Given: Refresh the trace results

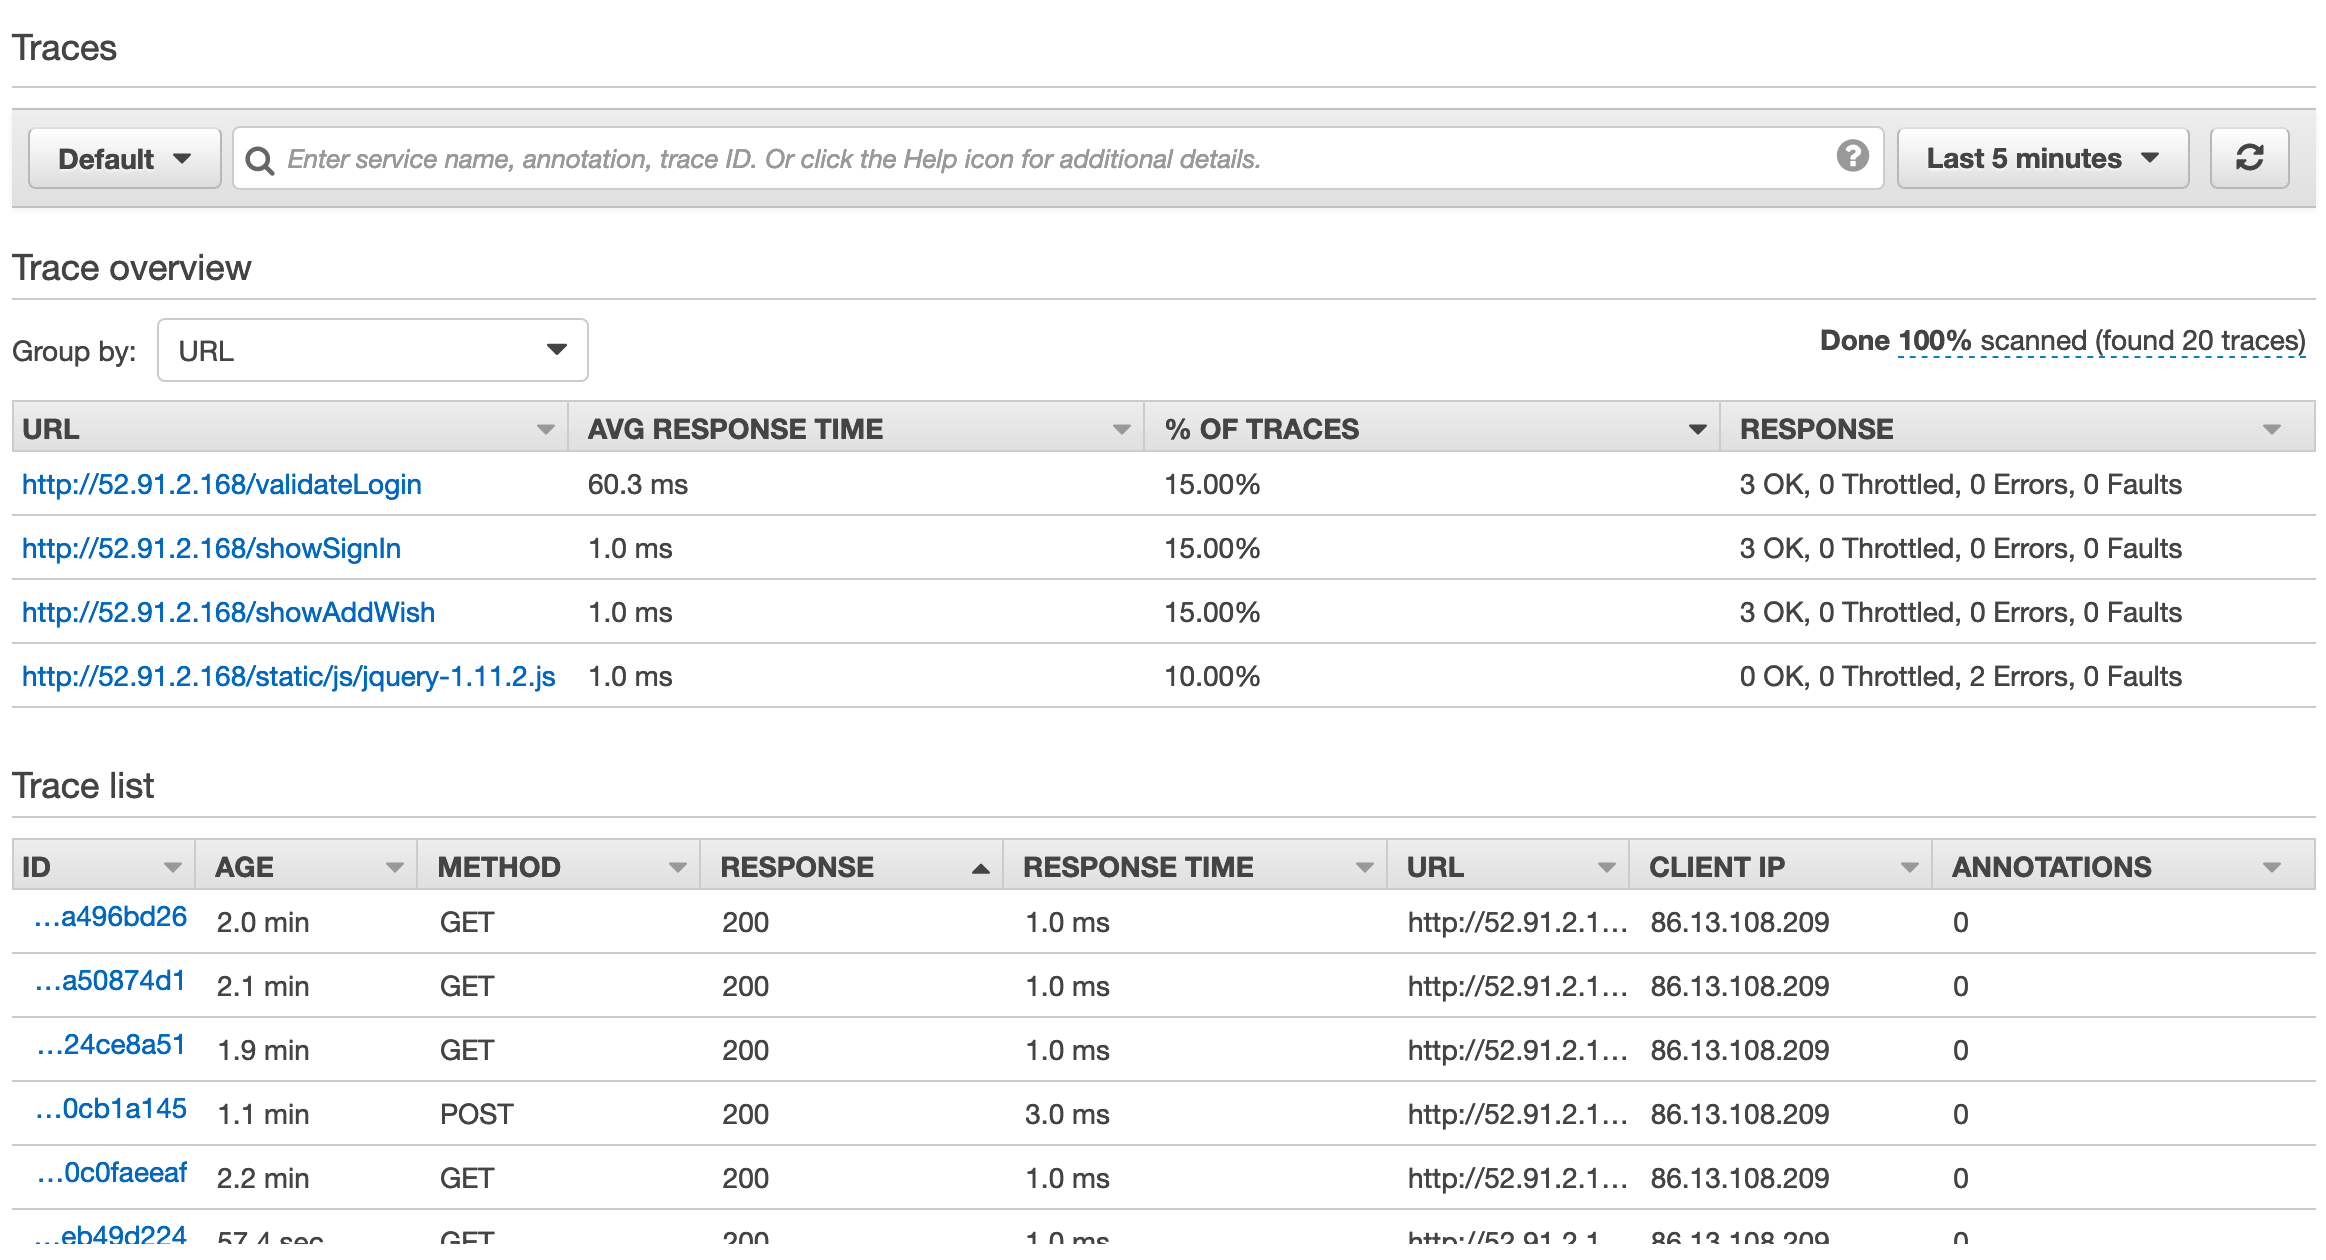Looking at the screenshot, I should [x=2251, y=157].
